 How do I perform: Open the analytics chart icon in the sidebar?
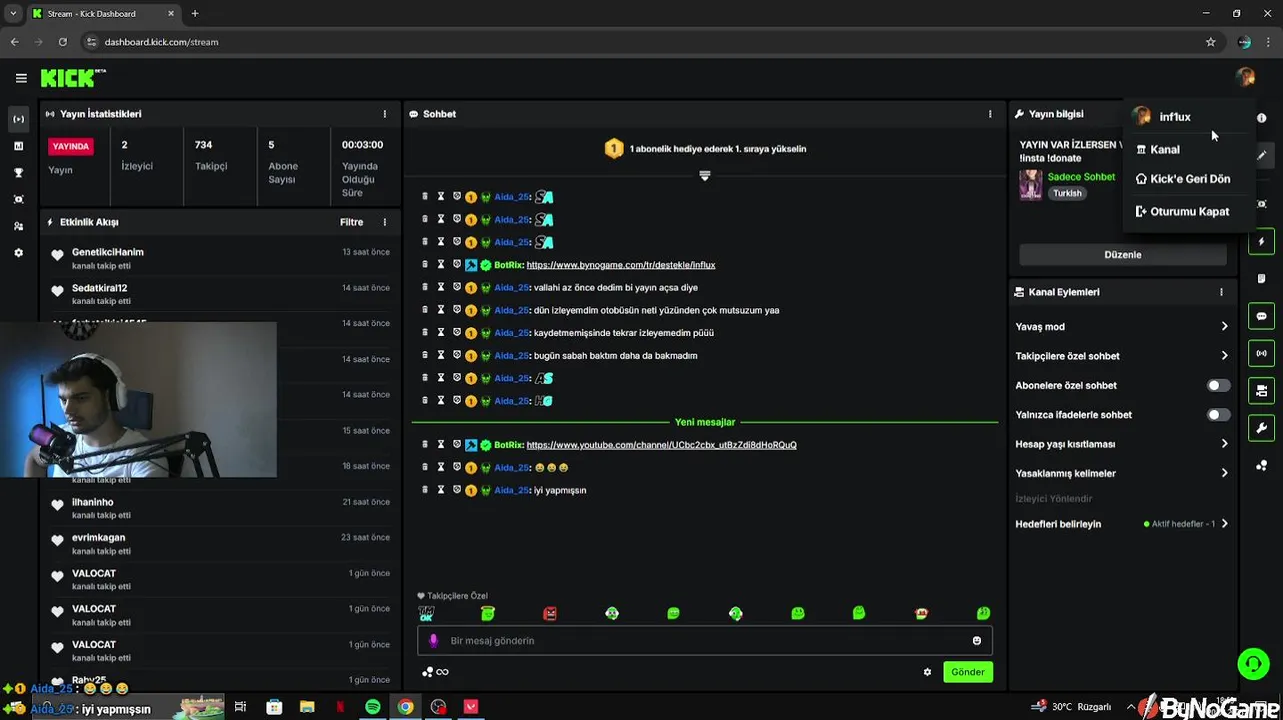pyautogui.click(x=18, y=146)
